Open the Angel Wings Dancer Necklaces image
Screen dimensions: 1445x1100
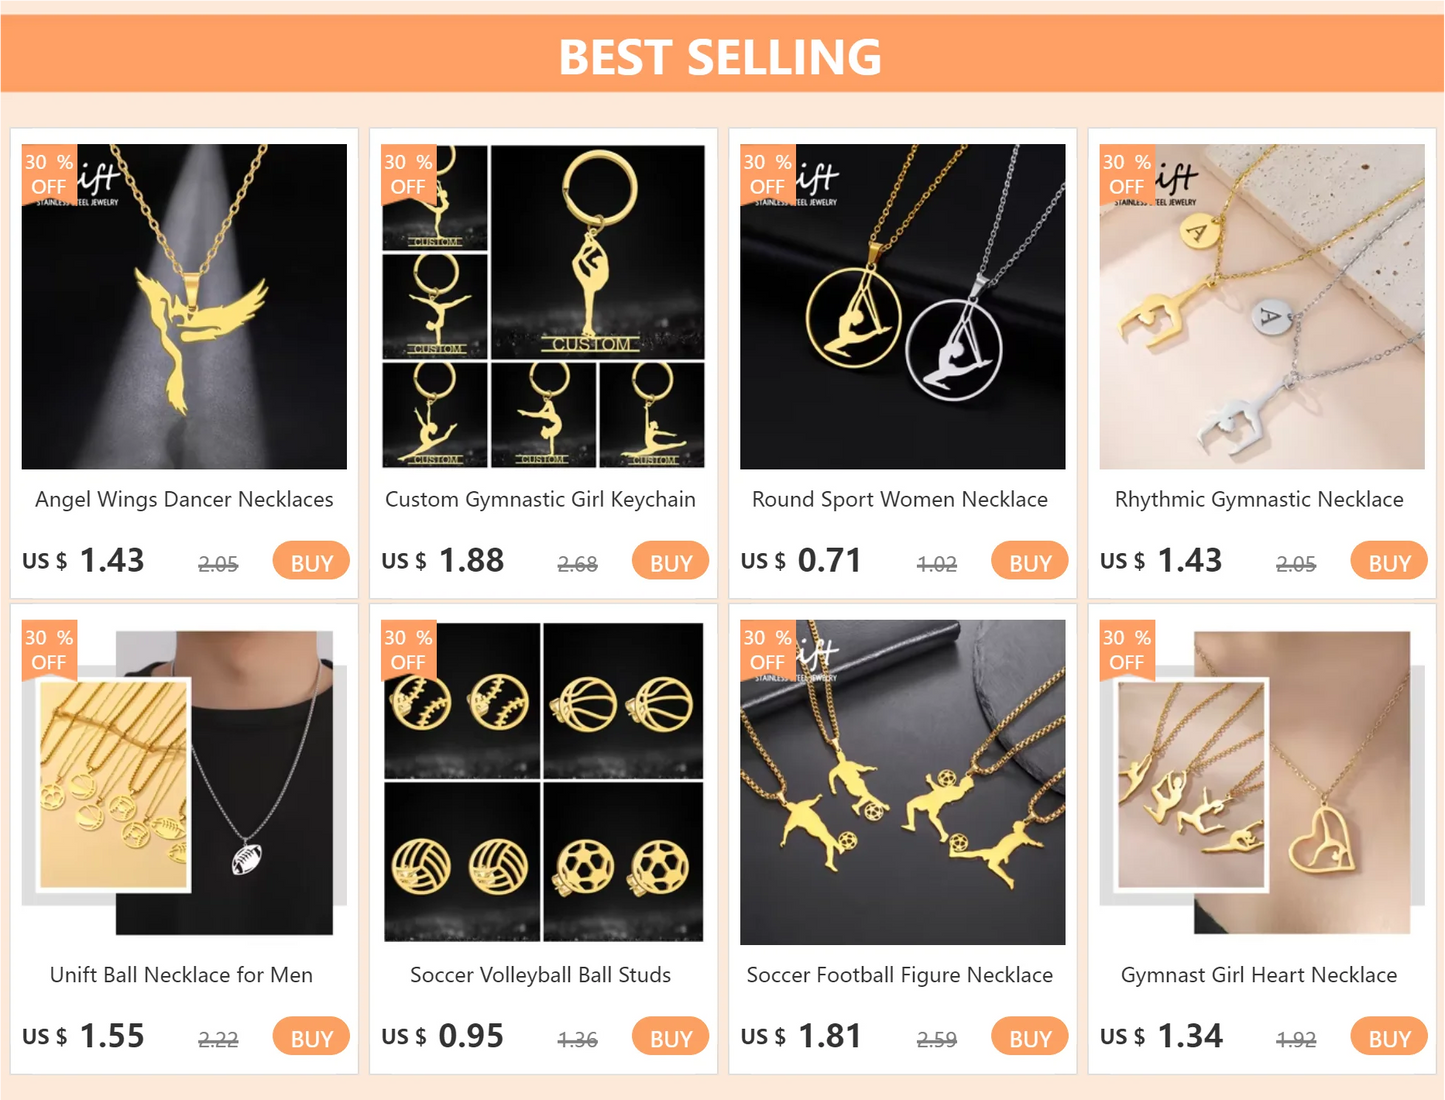pos(184,306)
